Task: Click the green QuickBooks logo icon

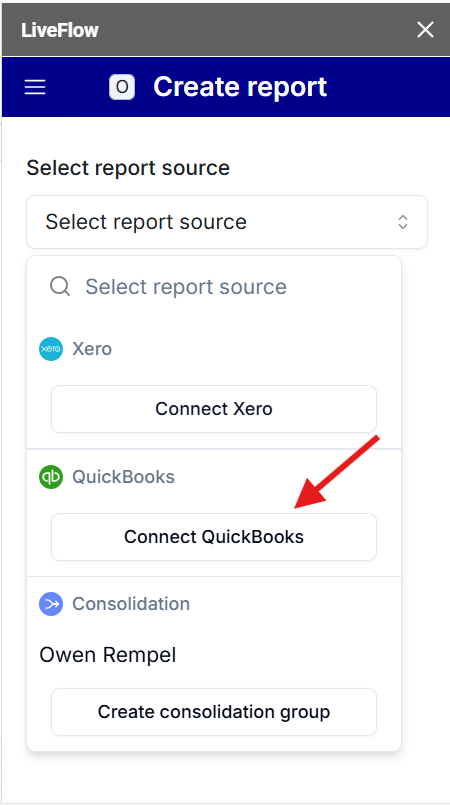Action: point(51,477)
